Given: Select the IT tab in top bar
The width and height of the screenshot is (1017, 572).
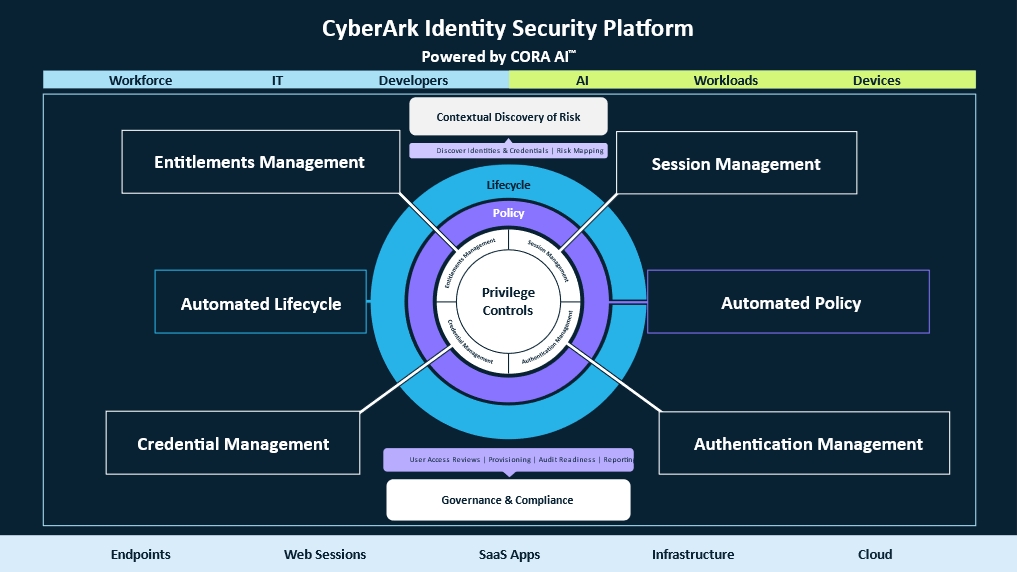Looking at the screenshot, I should pos(277,80).
